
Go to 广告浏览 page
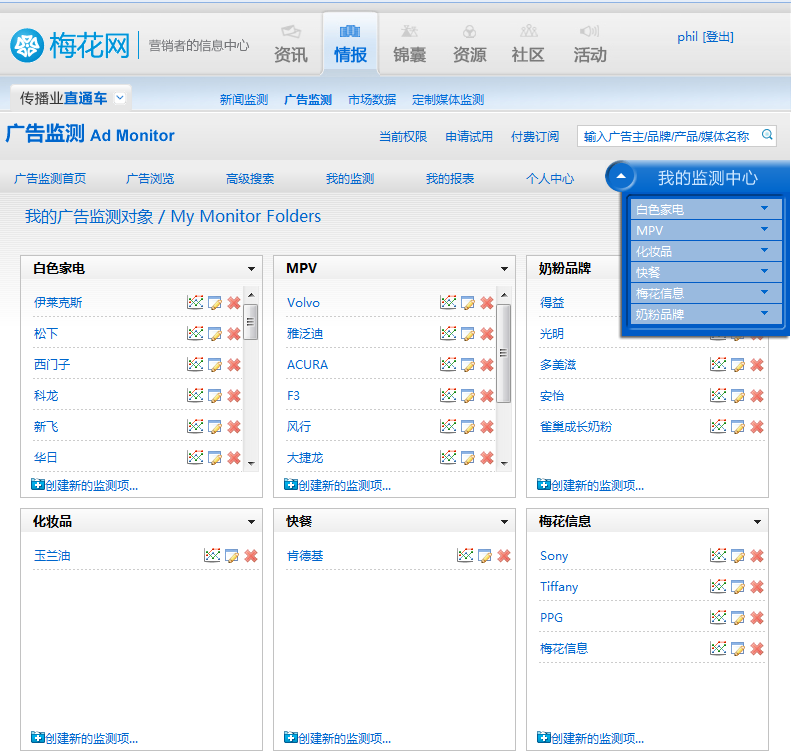[150, 179]
